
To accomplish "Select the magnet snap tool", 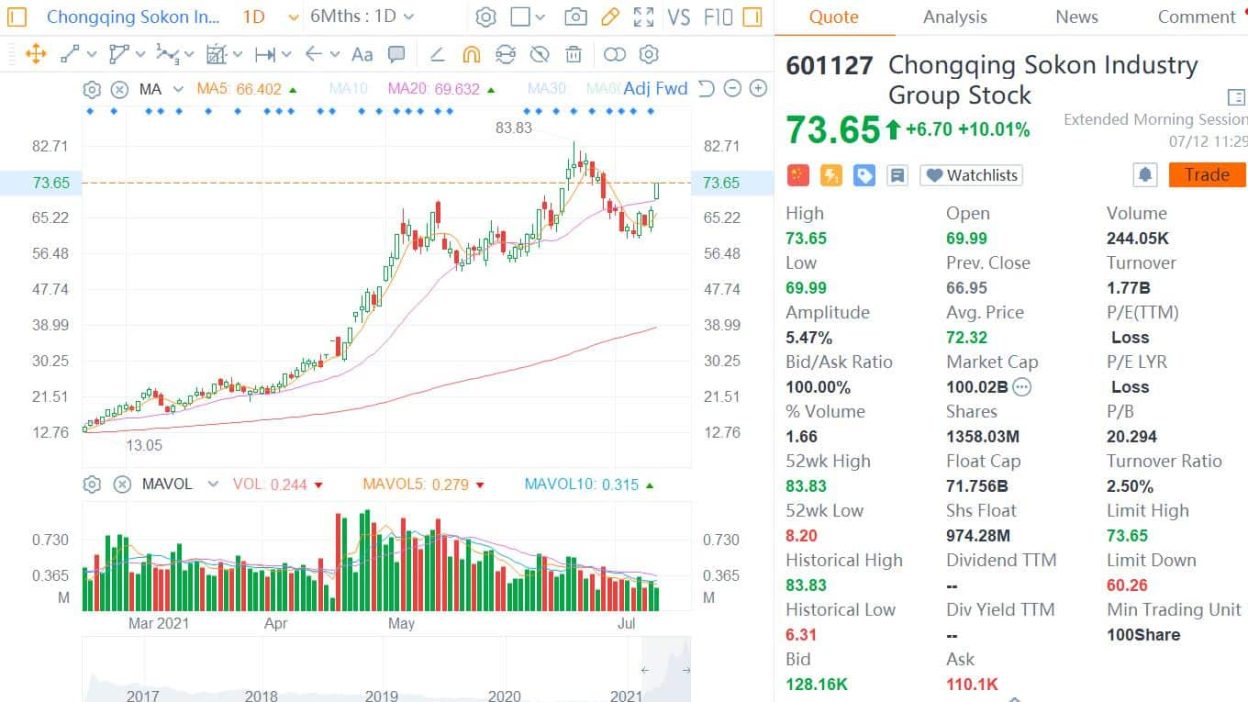I will tap(472, 54).
